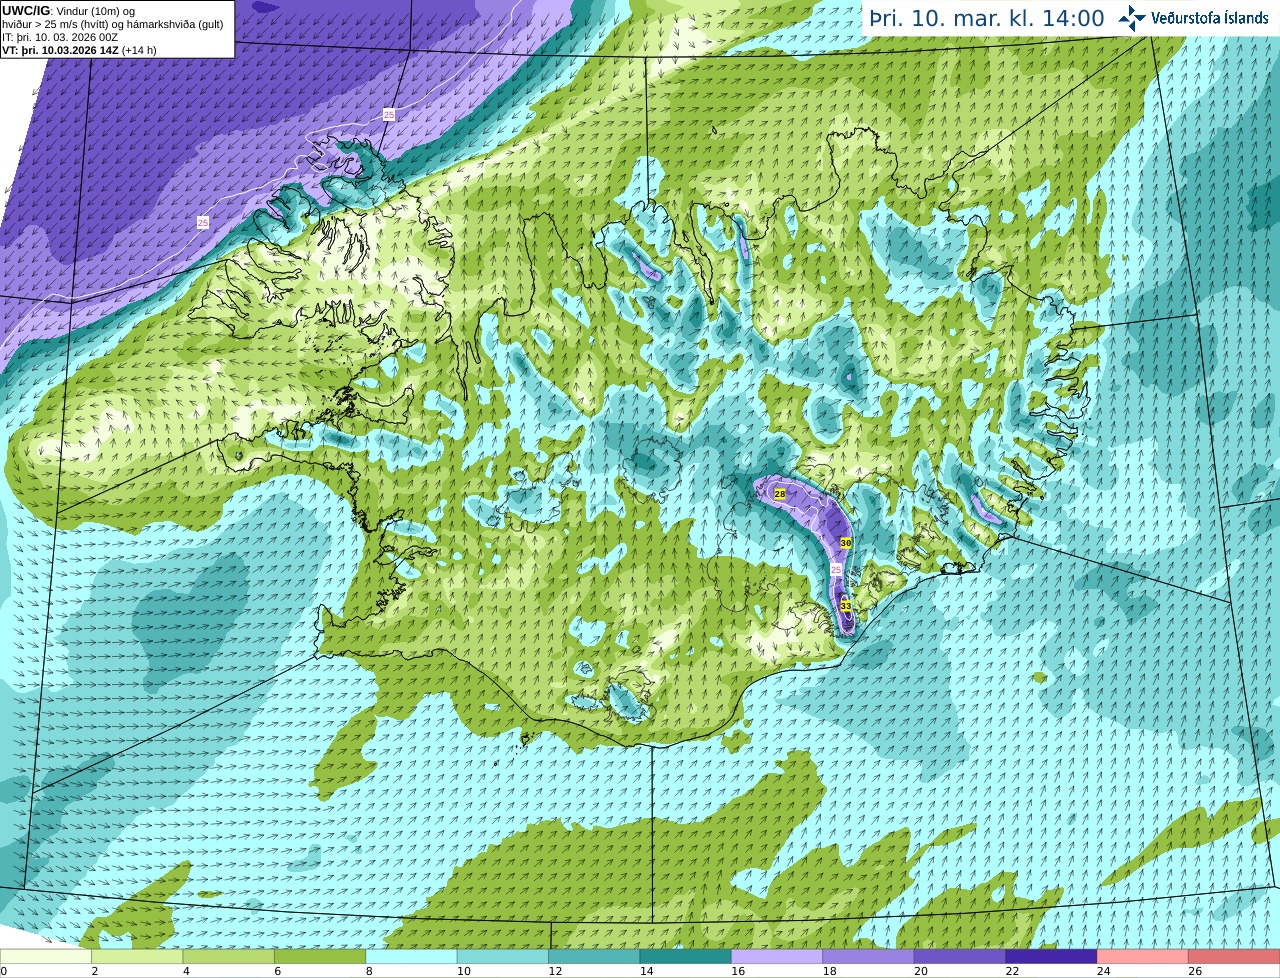Click the yellow 33 gust marker
This screenshot has width=1280, height=978.
(846, 606)
